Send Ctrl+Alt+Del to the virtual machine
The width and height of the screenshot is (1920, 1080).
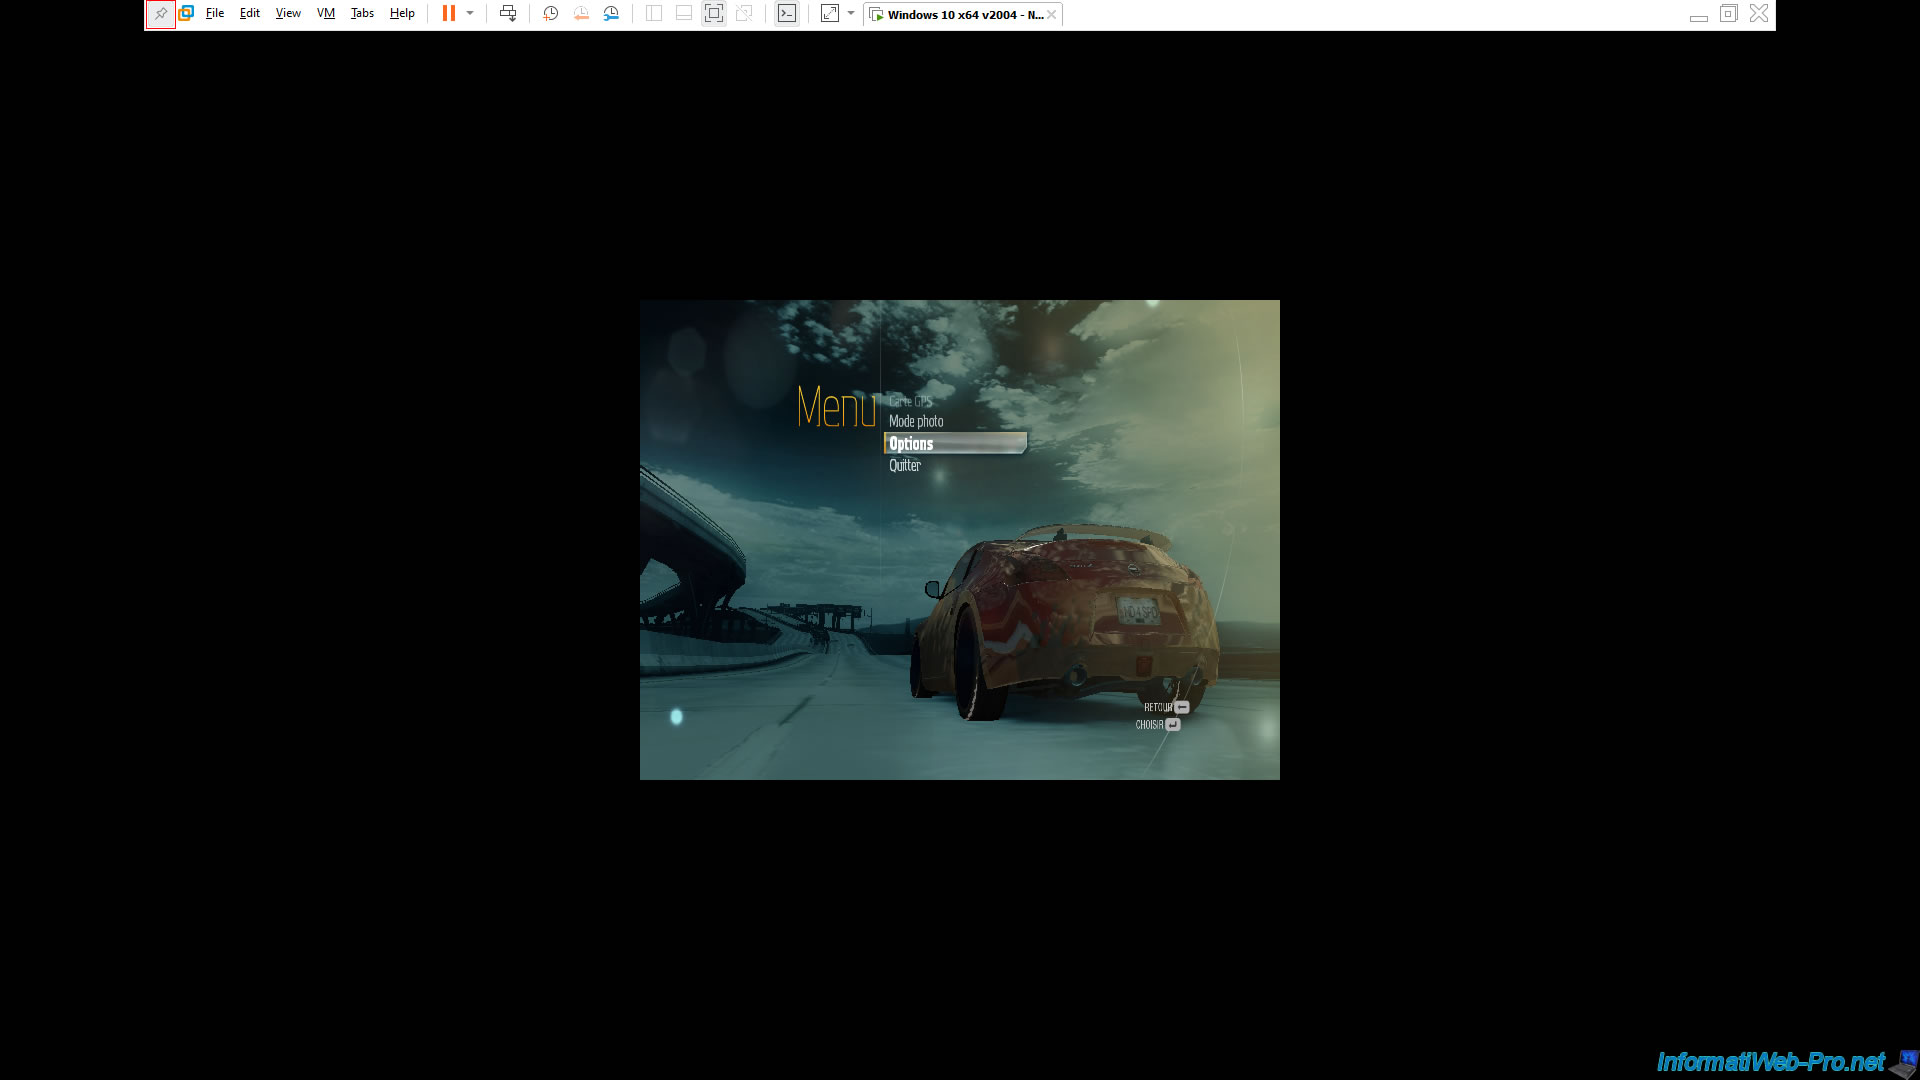tap(508, 14)
